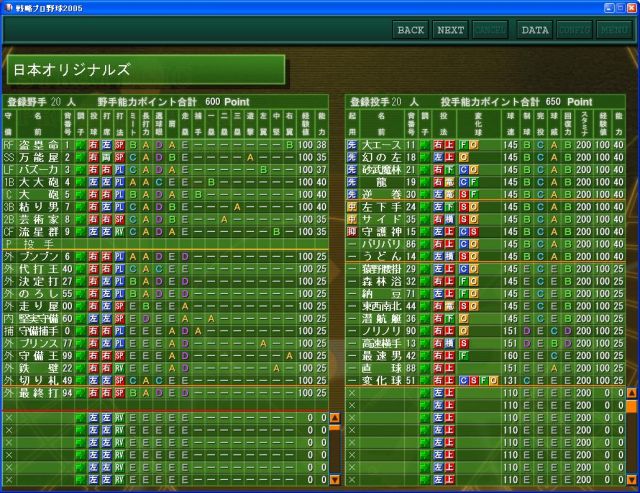The height and width of the screenshot is (493, 640).
Task: Select pitcher row 猿野懸掛
Action: click(485, 269)
